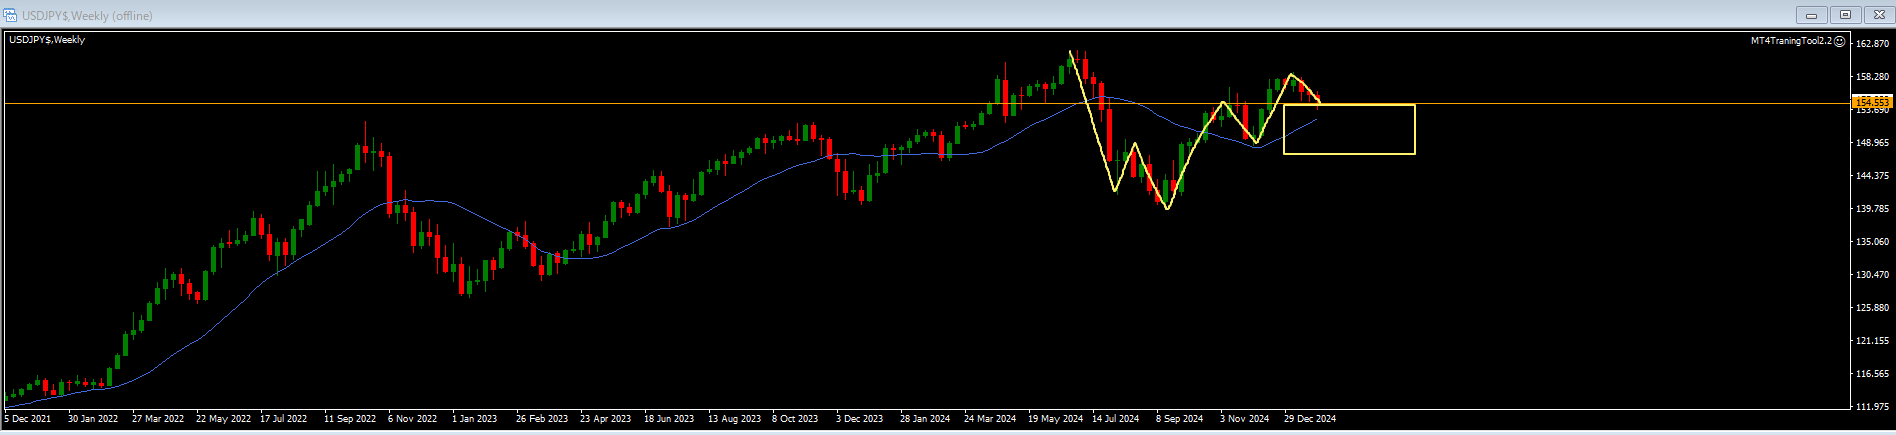
Task: Maximize the USDJPY chart window
Action: (x=1845, y=15)
